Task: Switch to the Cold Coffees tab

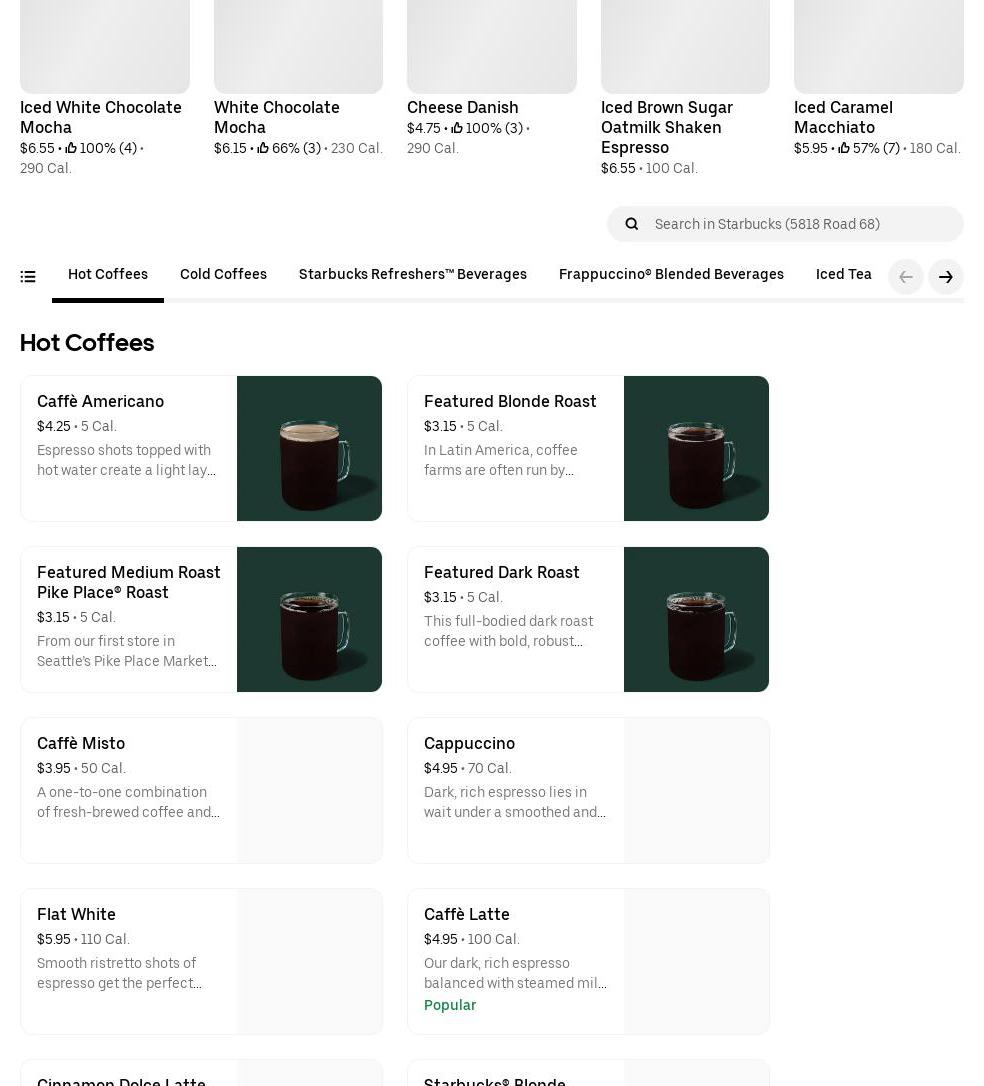Action: (223, 275)
